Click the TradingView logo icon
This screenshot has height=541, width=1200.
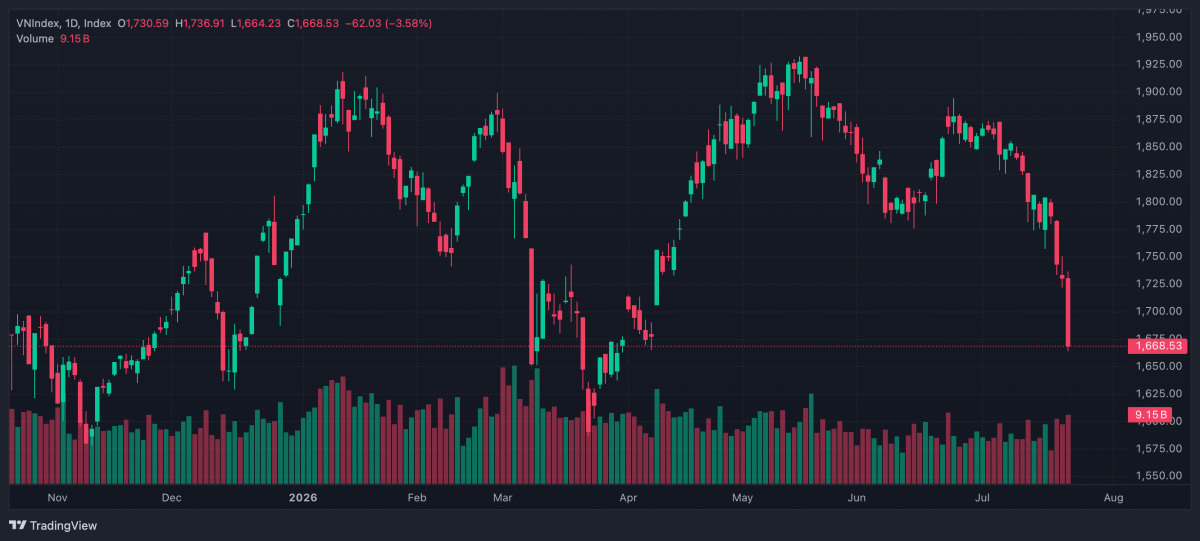18,525
